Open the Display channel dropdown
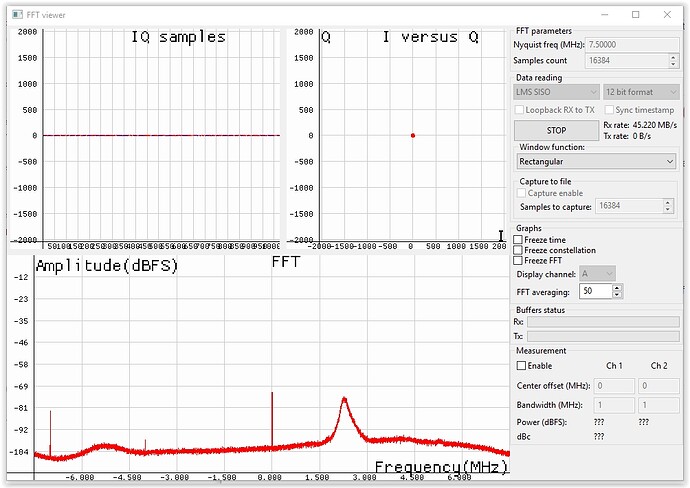The height and width of the screenshot is (488, 690). [x=597, y=273]
